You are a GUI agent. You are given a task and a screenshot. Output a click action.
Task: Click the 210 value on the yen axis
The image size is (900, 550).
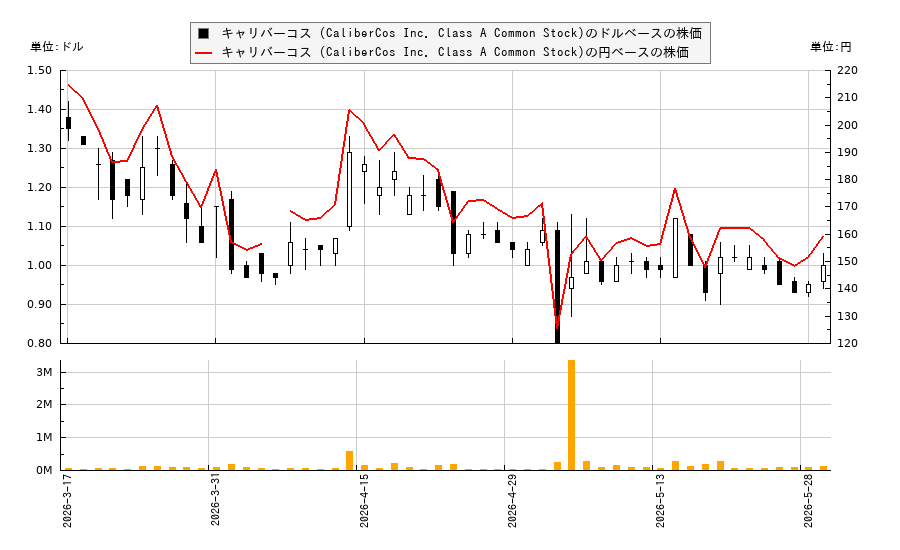(x=848, y=98)
